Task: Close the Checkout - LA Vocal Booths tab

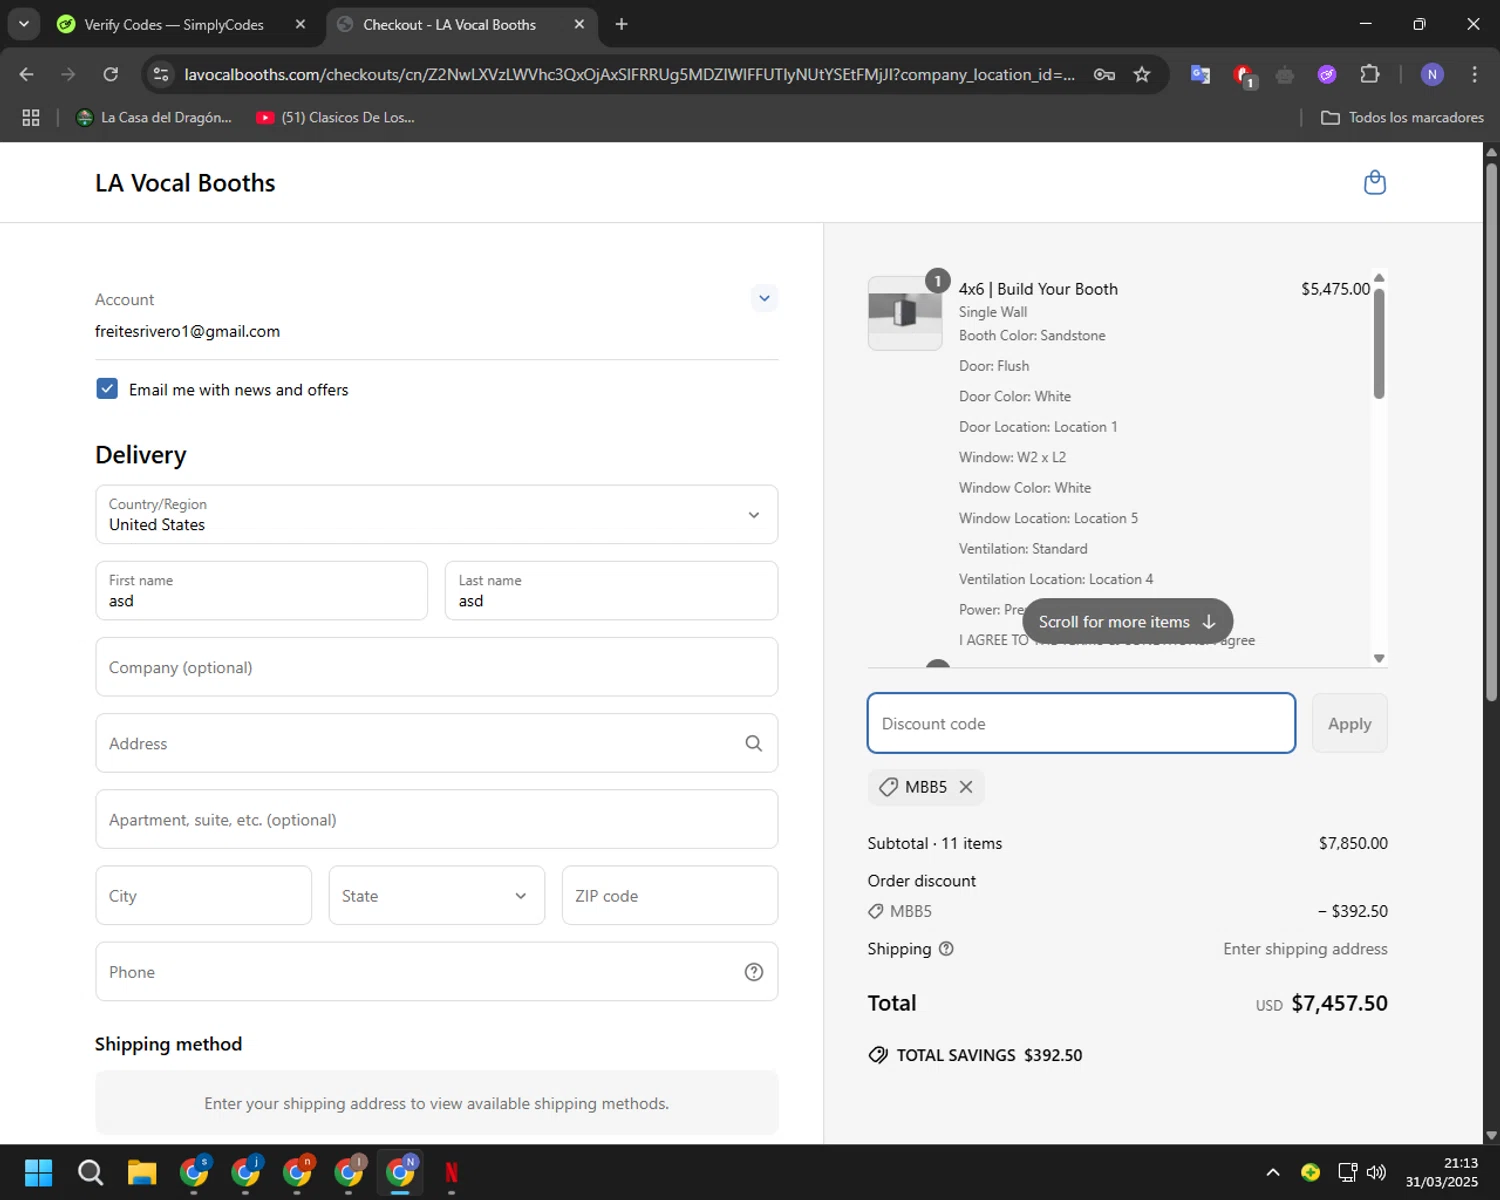Action: [579, 24]
